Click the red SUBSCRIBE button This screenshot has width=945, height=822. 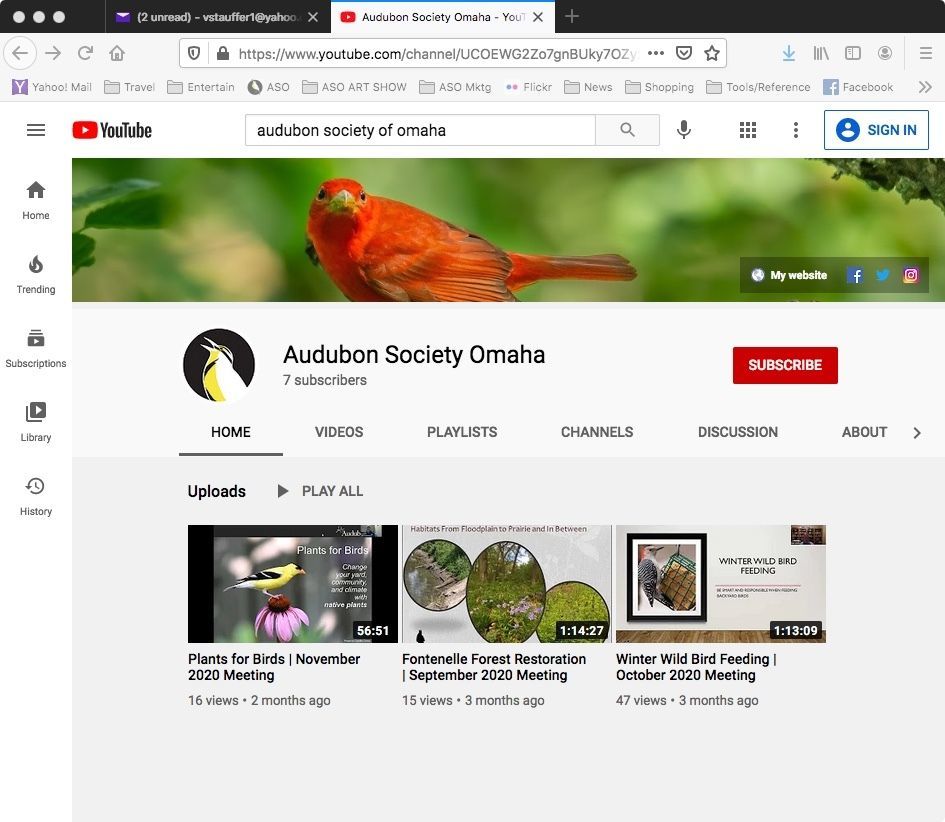coord(785,365)
